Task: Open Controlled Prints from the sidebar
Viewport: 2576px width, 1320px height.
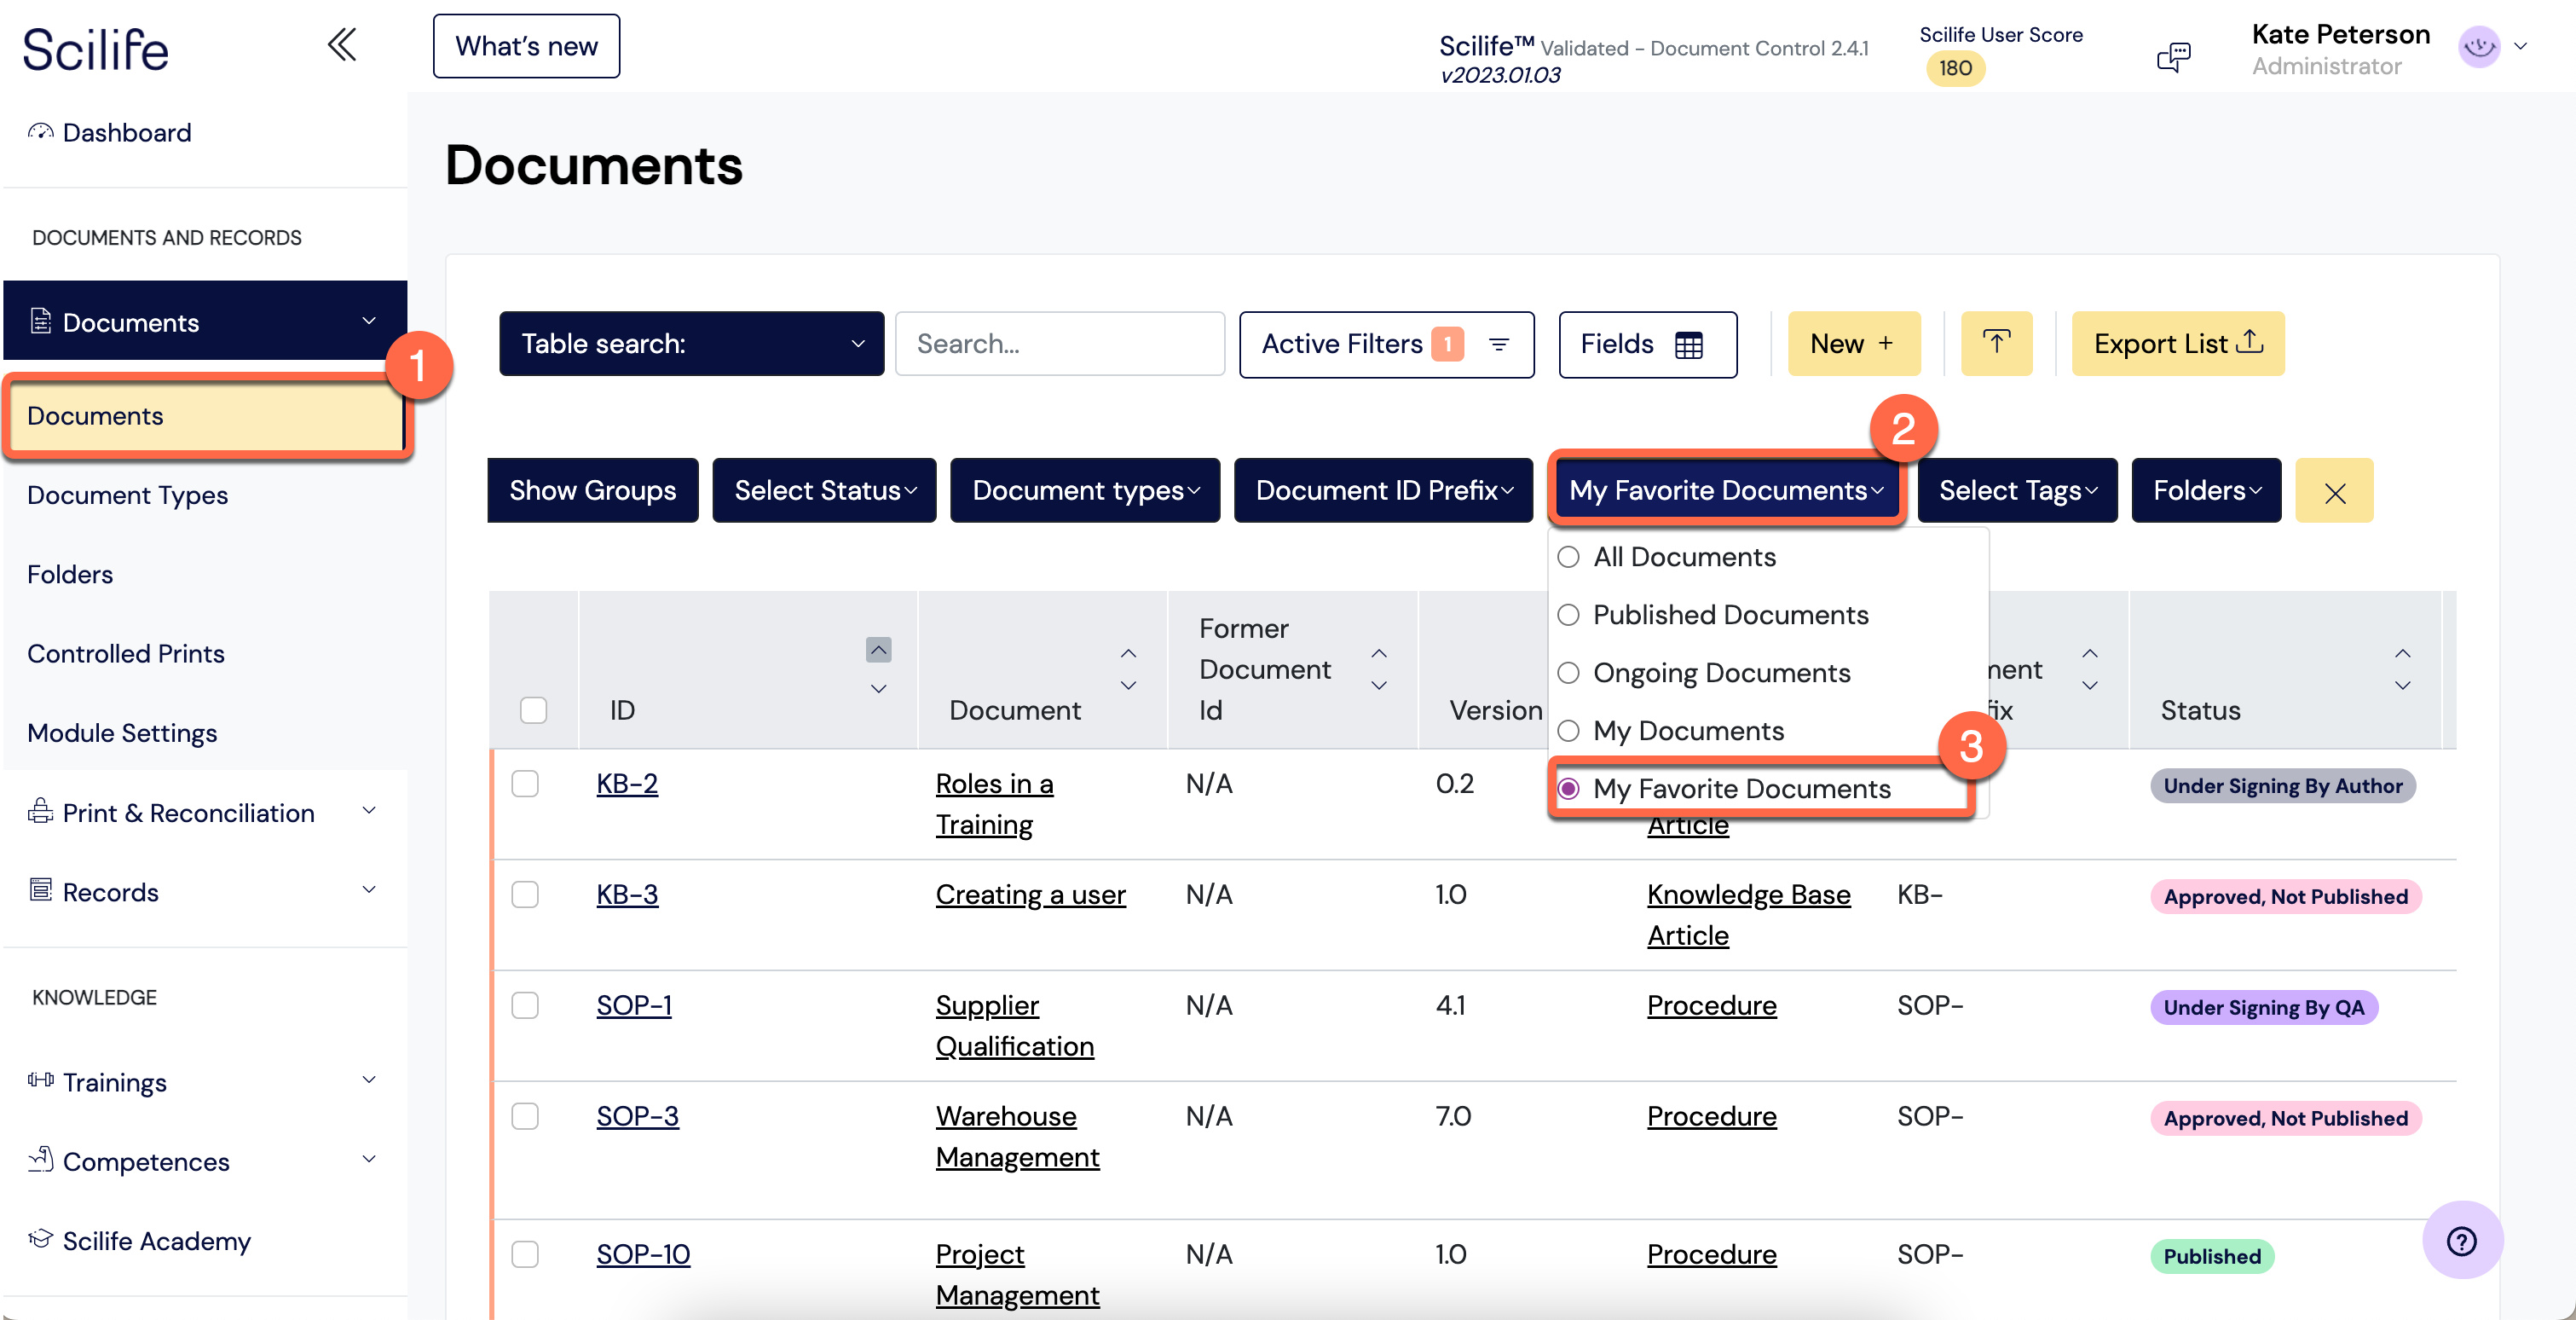Action: coord(126,654)
